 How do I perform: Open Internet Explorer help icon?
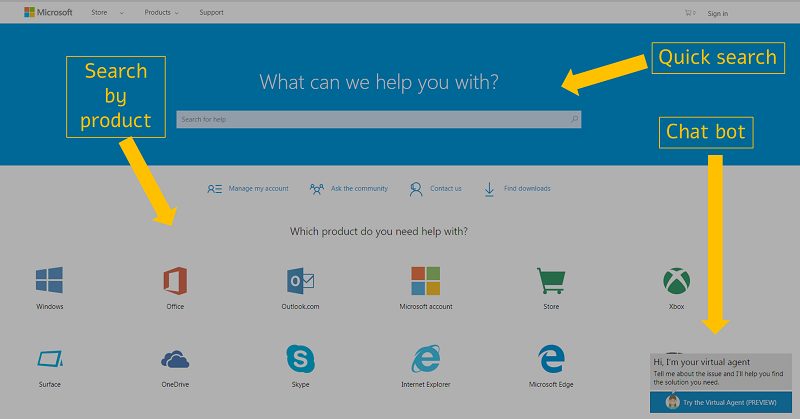426,358
